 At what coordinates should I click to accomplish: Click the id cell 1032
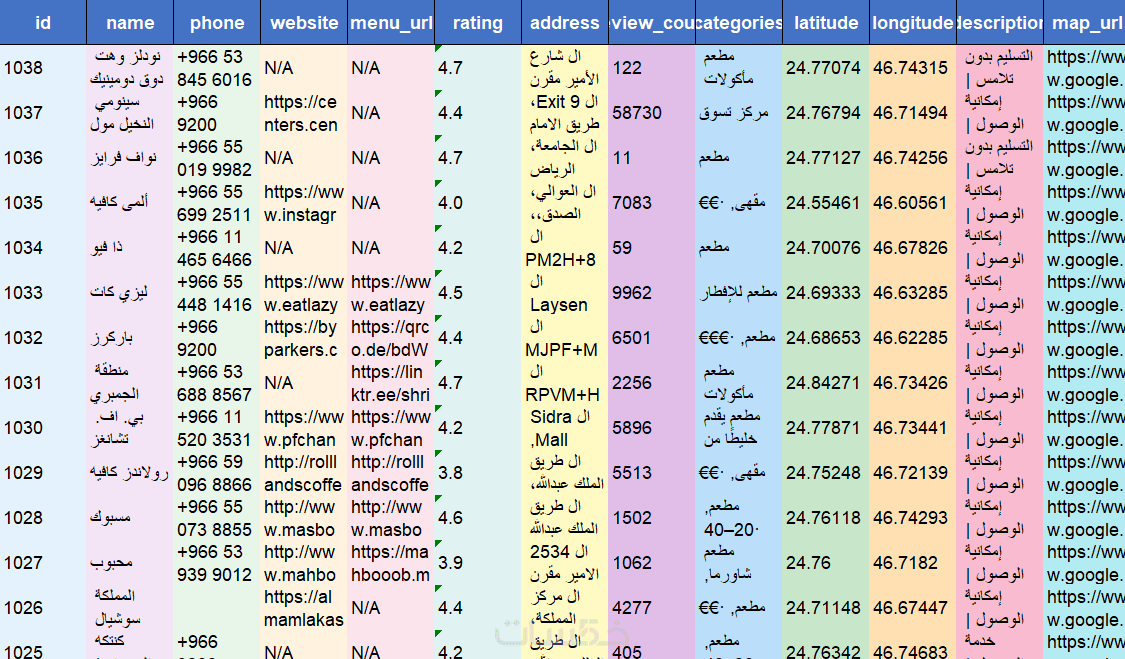click(x=43, y=338)
